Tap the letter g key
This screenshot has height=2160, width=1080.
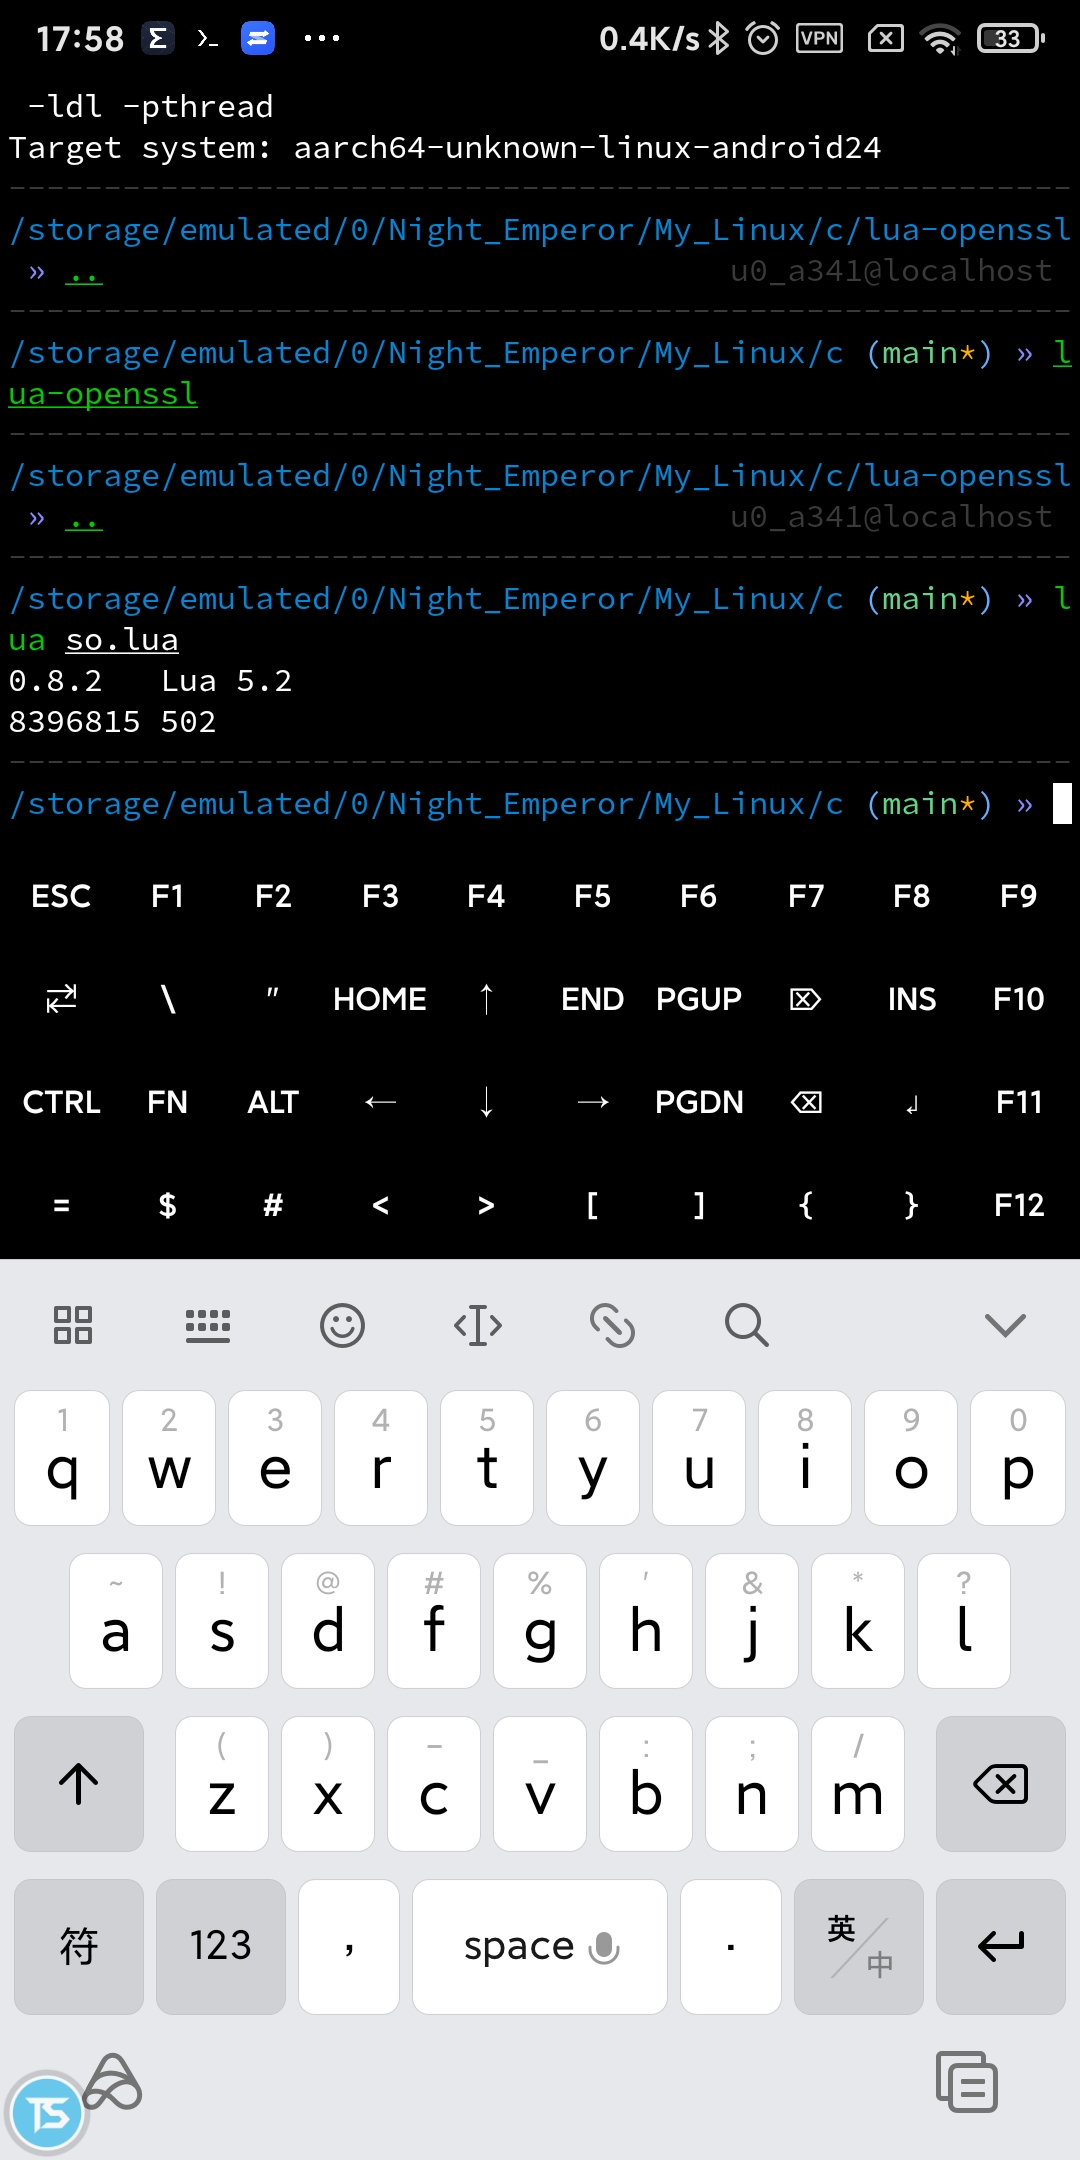point(540,1621)
